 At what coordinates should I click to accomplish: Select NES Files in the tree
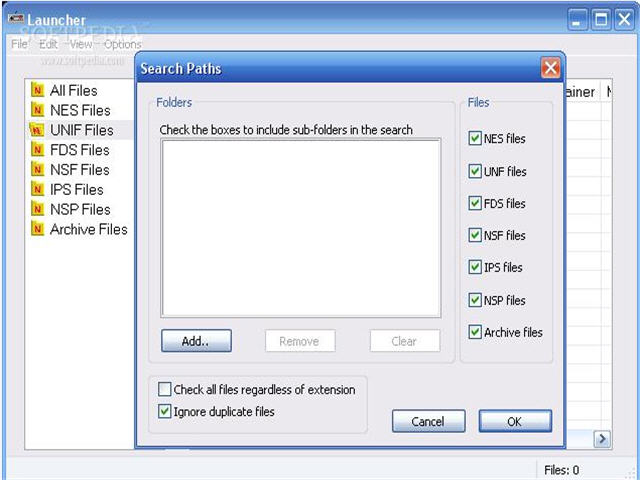point(80,110)
